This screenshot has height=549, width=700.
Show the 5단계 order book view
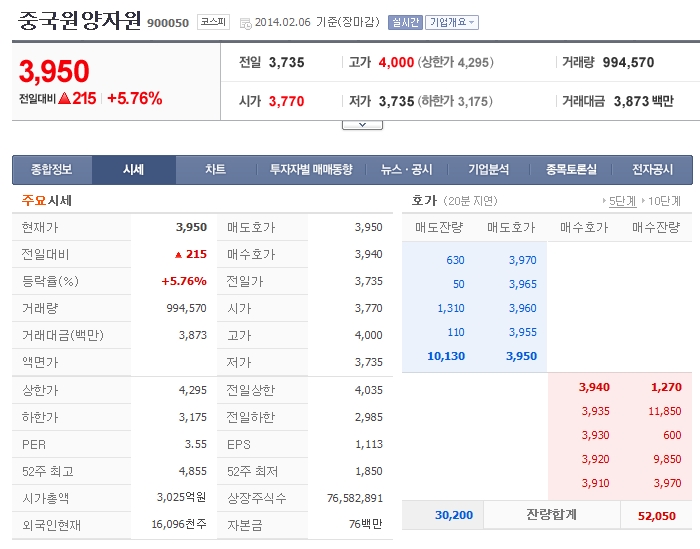(x=622, y=201)
